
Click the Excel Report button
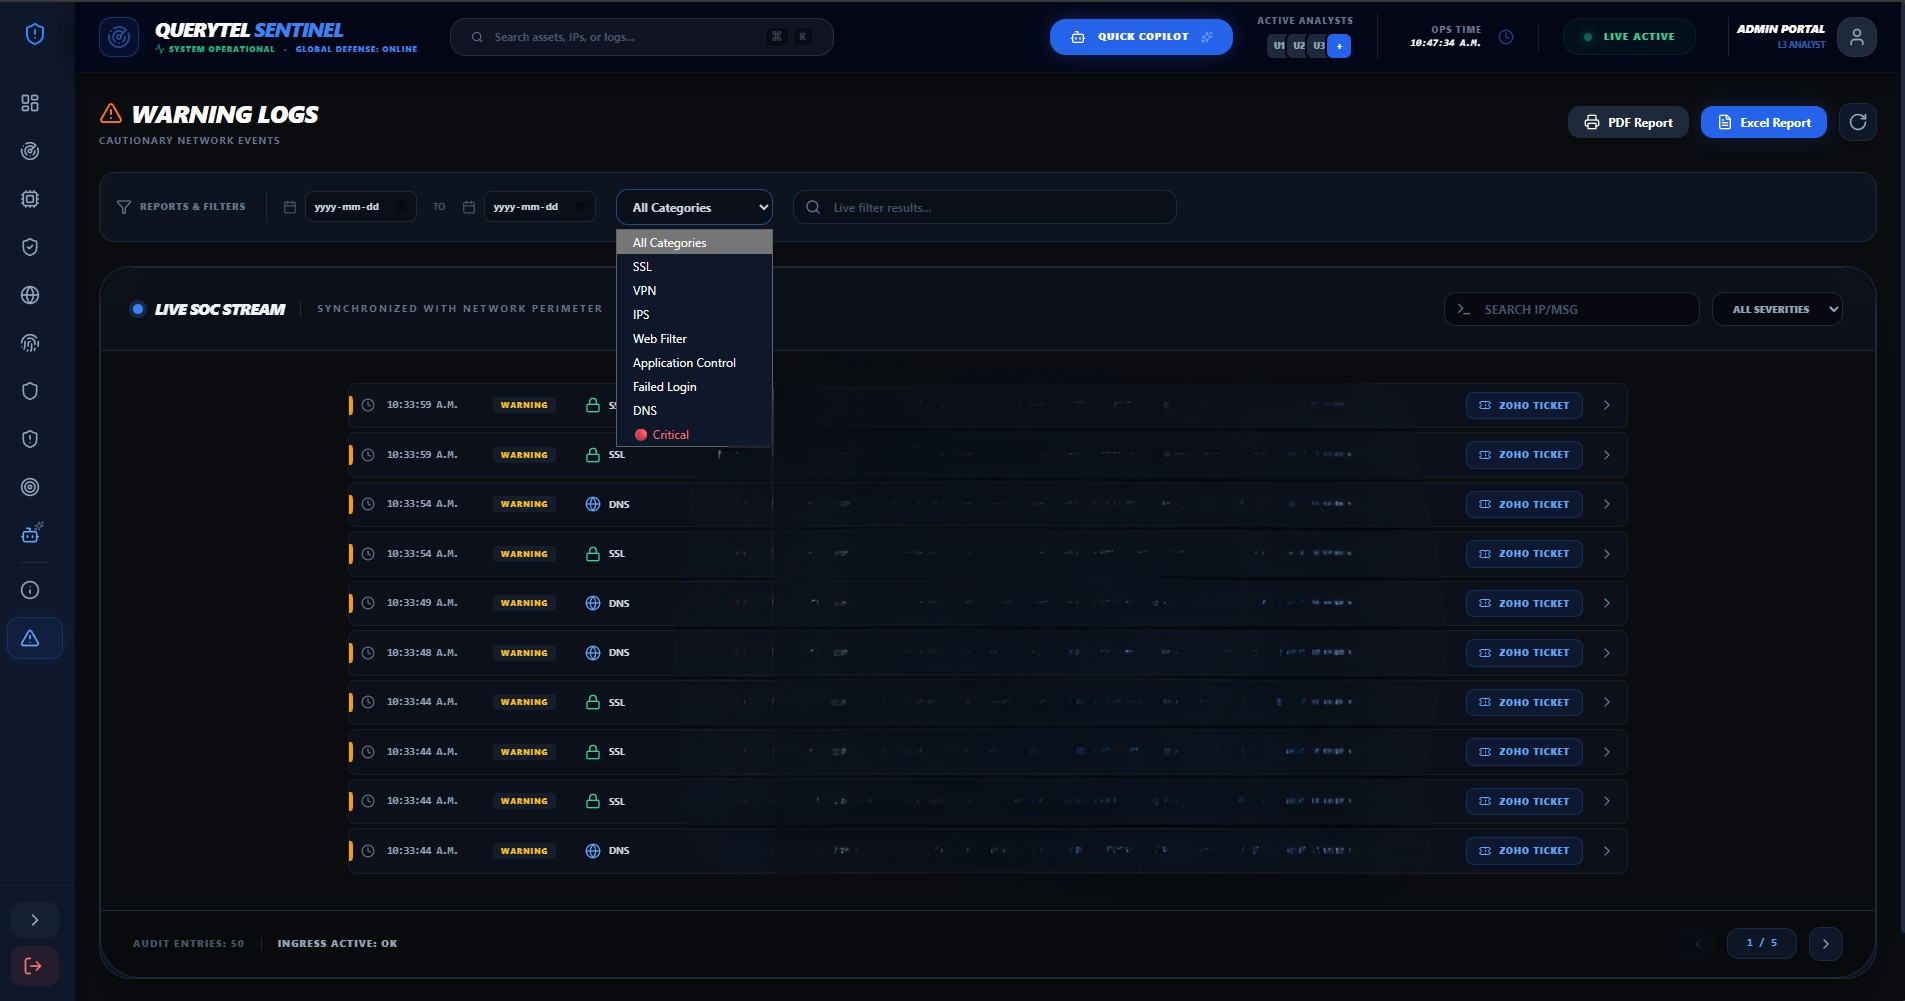[1761, 122]
